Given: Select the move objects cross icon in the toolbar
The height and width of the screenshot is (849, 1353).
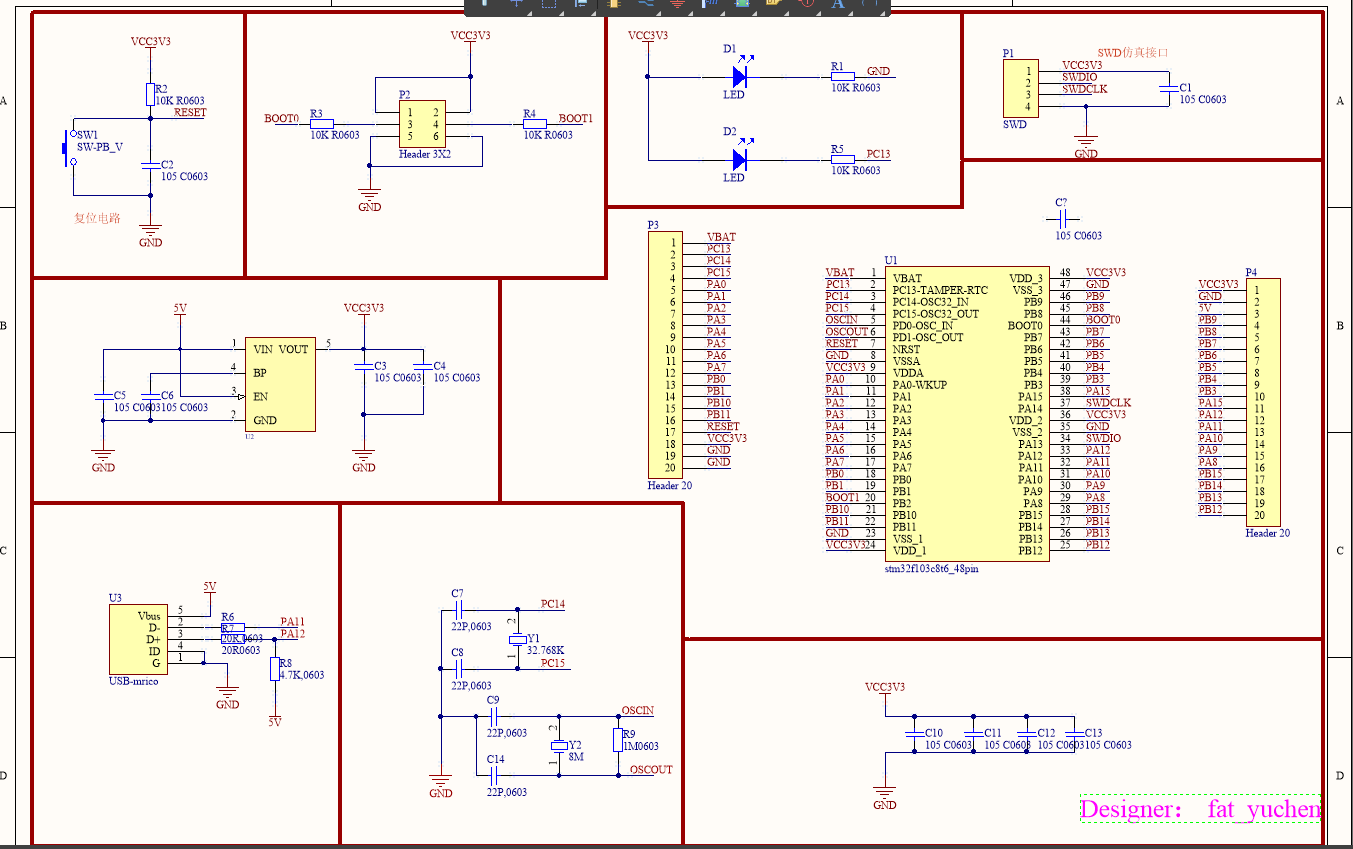Looking at the screenshot, I should [x=517, y=4].
